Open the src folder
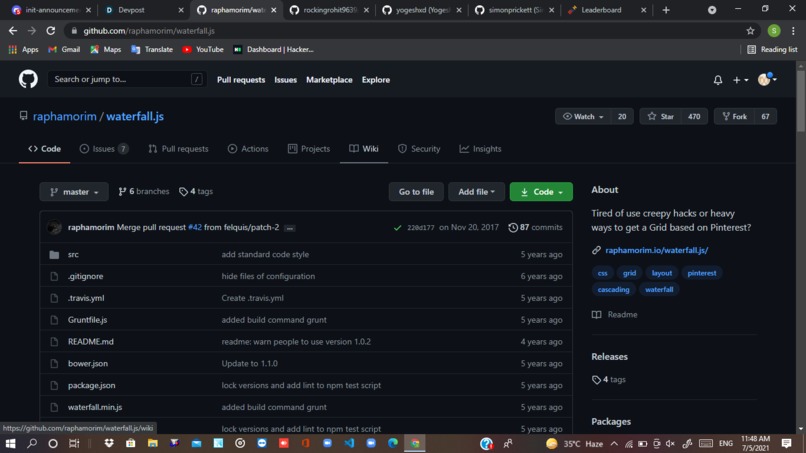This screenshot has height=453, width=806. pos(73,255)
